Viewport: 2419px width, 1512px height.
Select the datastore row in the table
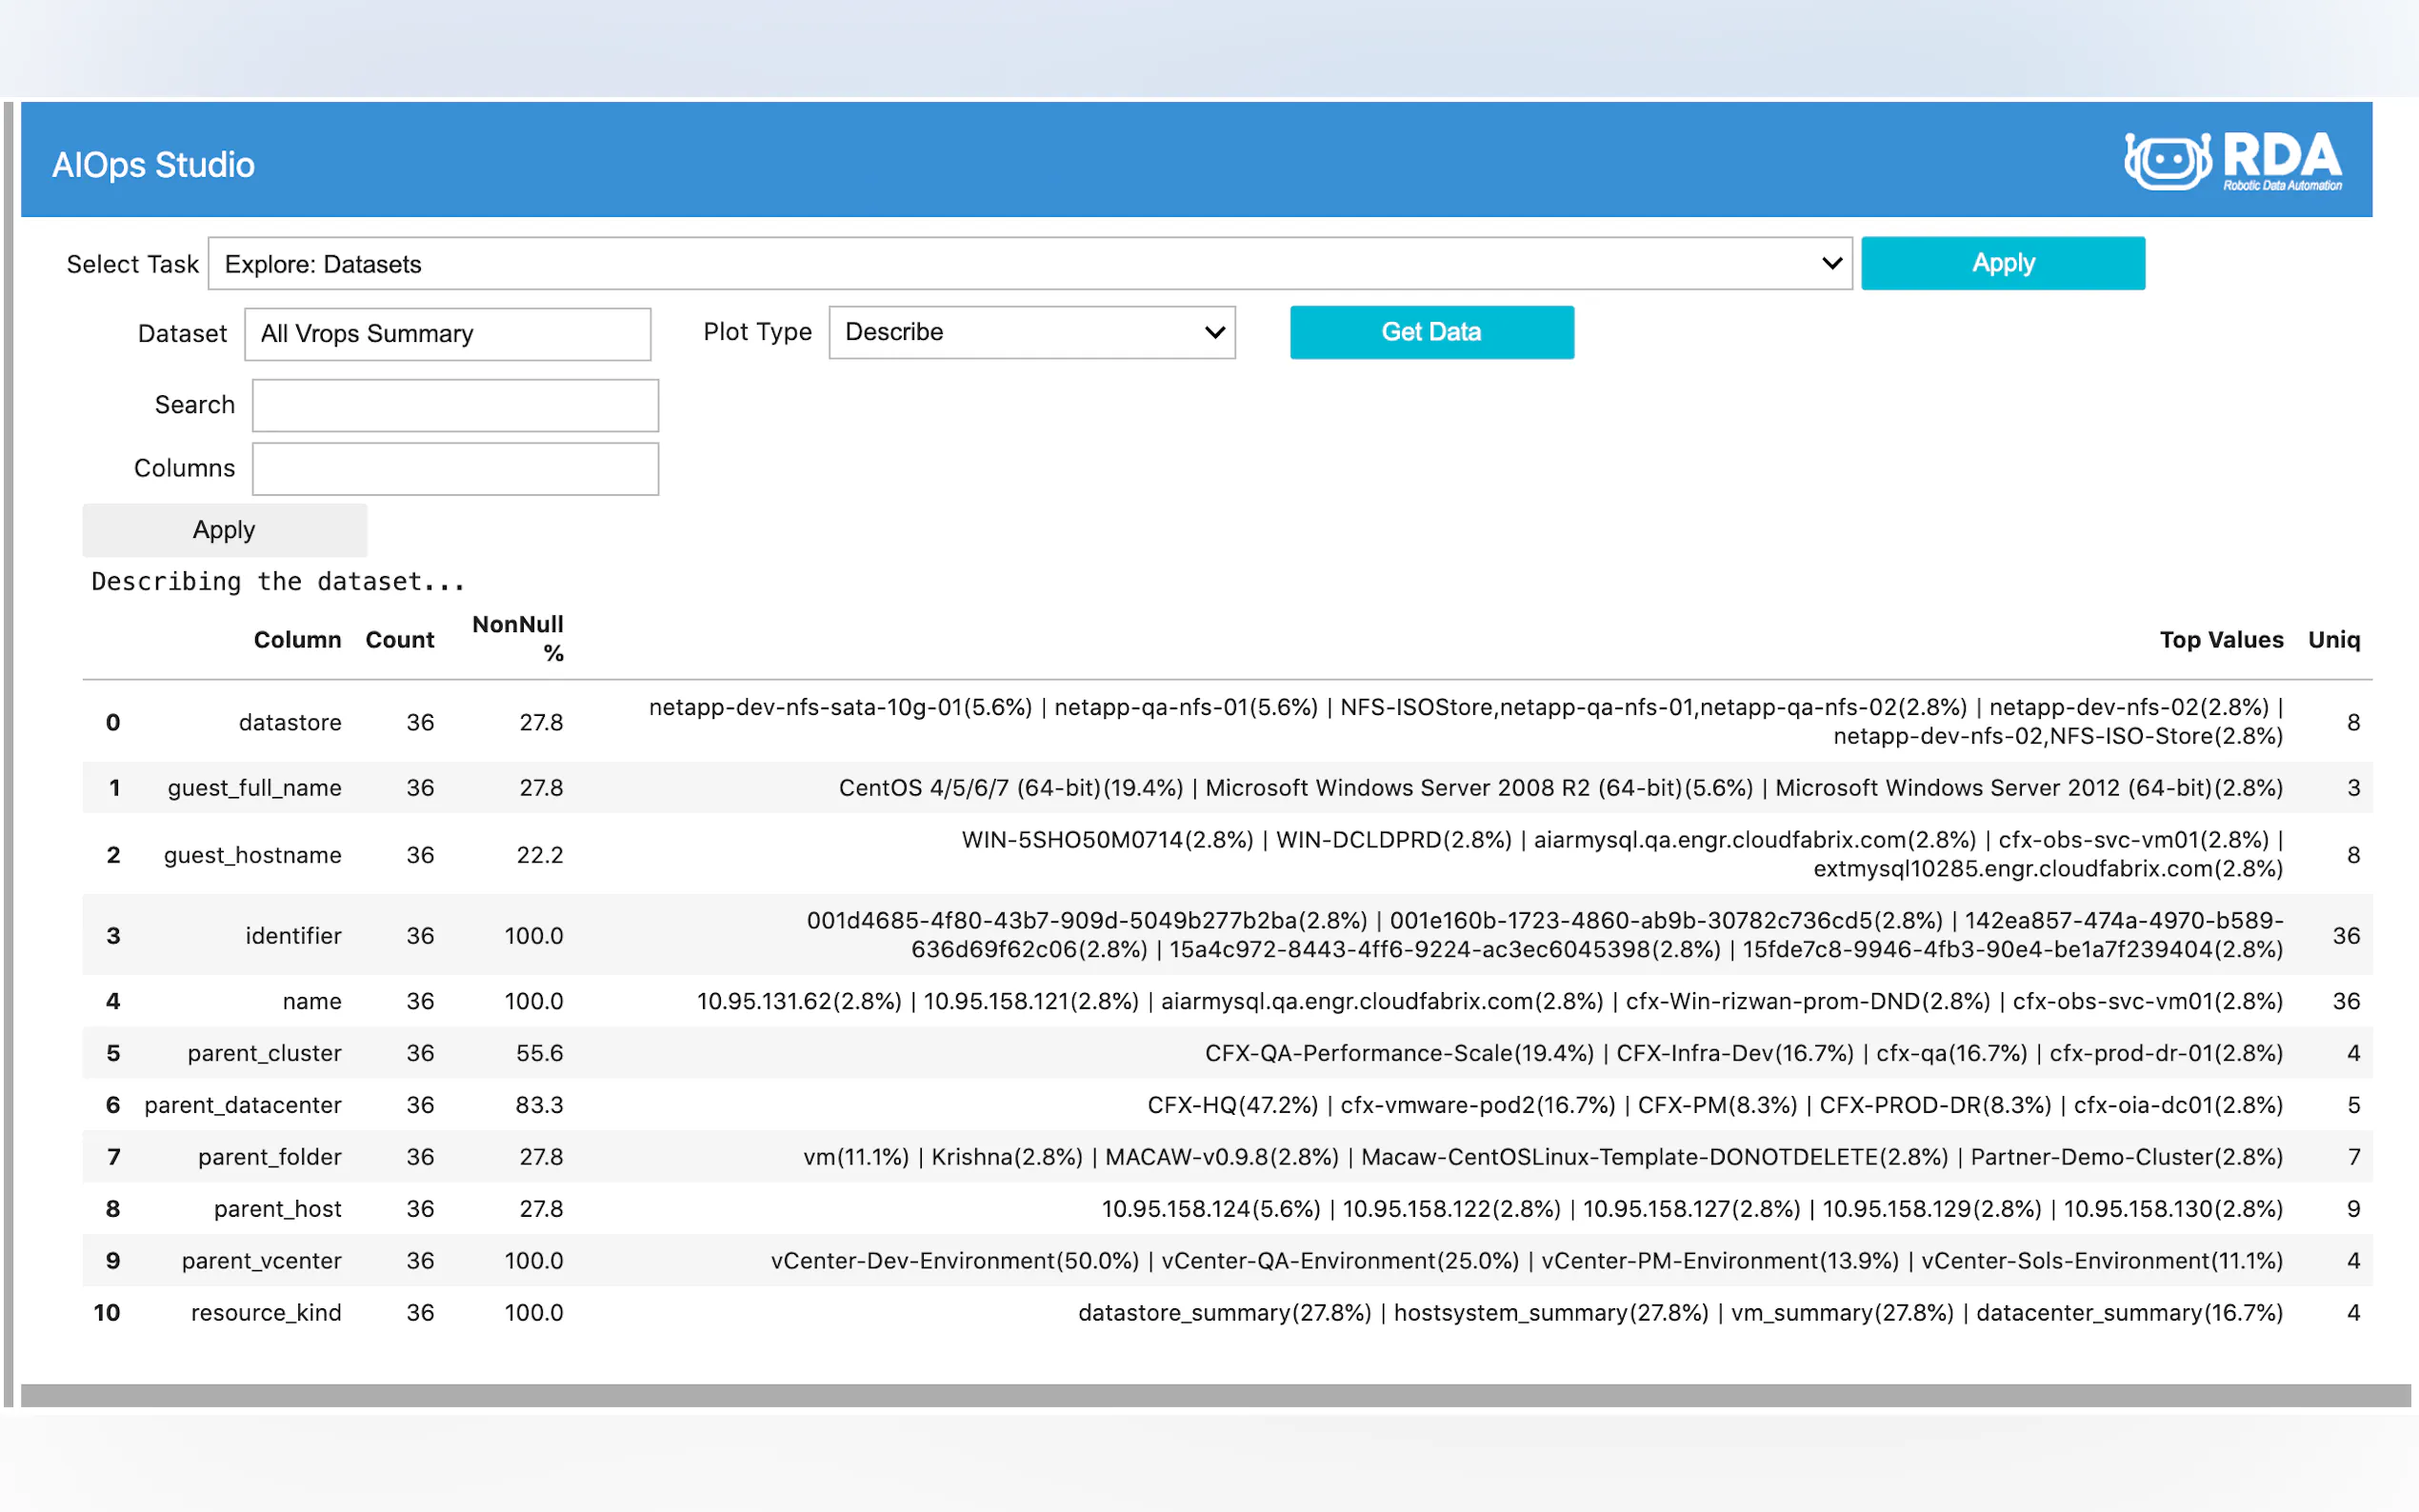(x=289, y=722)
